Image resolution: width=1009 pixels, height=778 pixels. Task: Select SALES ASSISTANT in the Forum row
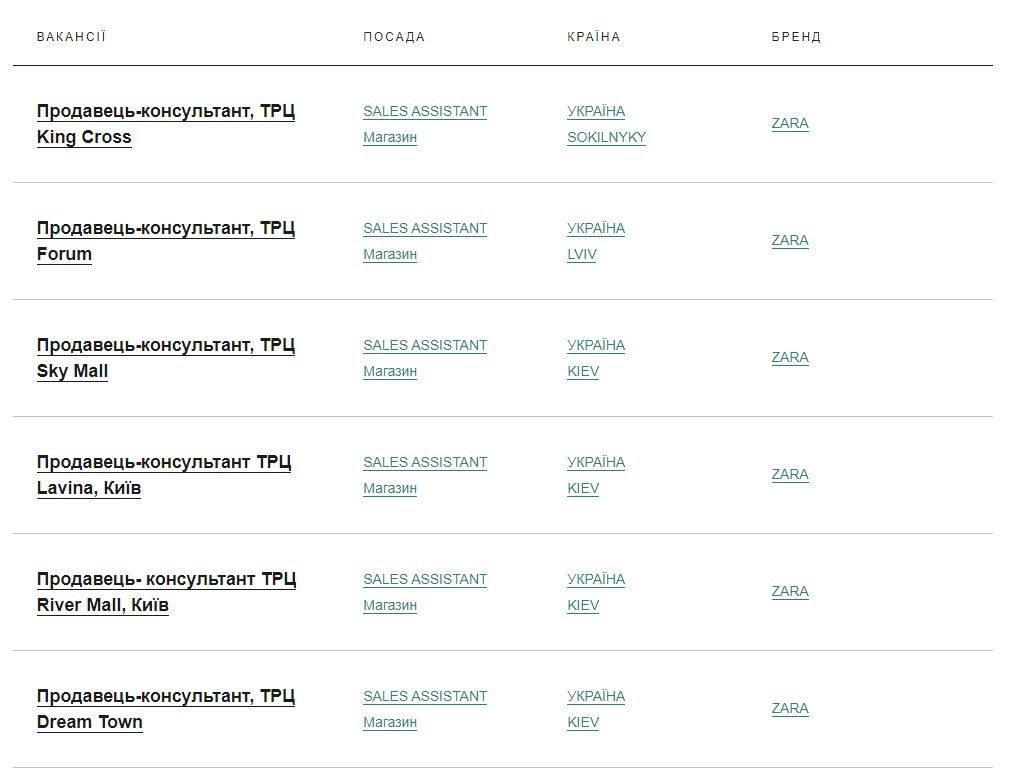pos(424,229)
